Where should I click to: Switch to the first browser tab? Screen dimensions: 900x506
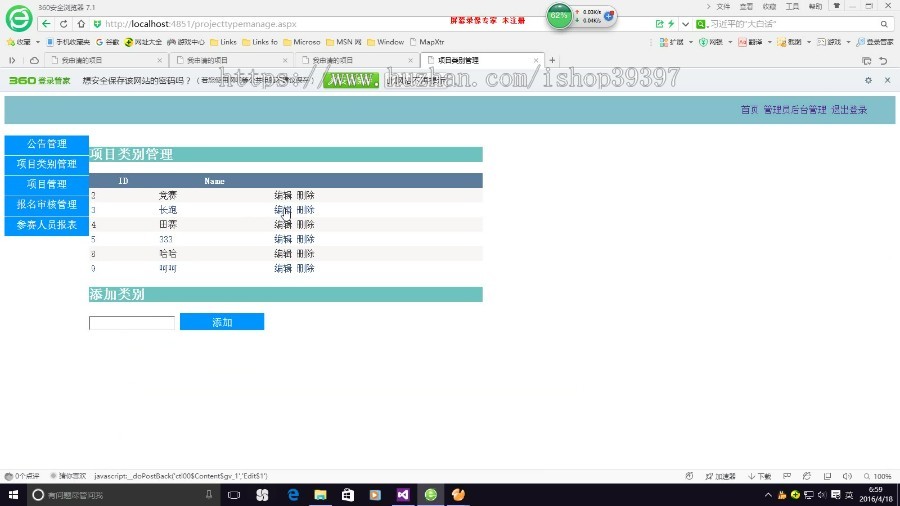(106, 60)
